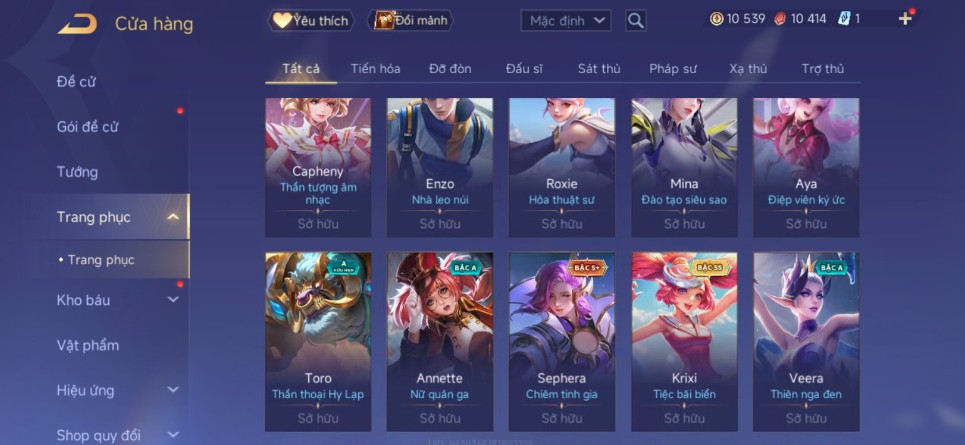Tap the gold coin balance icon

coord(716,19)
